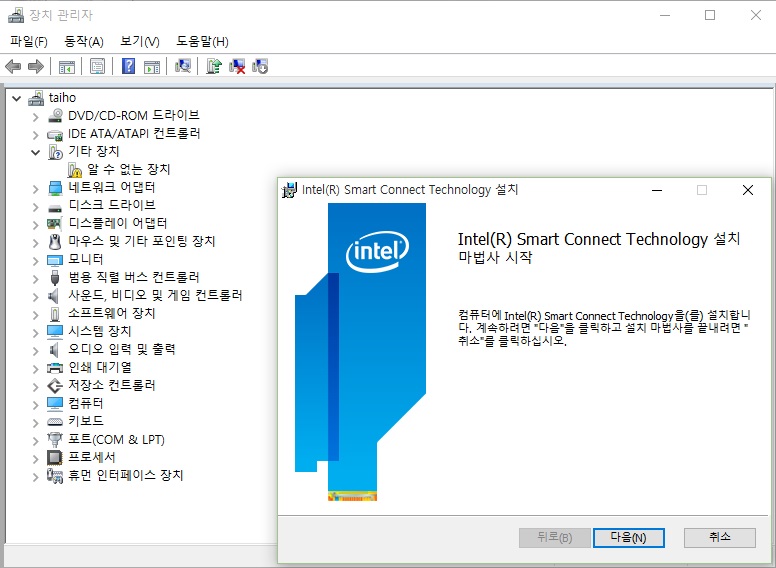Viewport: 776px width, 568px height.
Task: Select the 소프트웨어 장치 label
Action: click(112, 314)
